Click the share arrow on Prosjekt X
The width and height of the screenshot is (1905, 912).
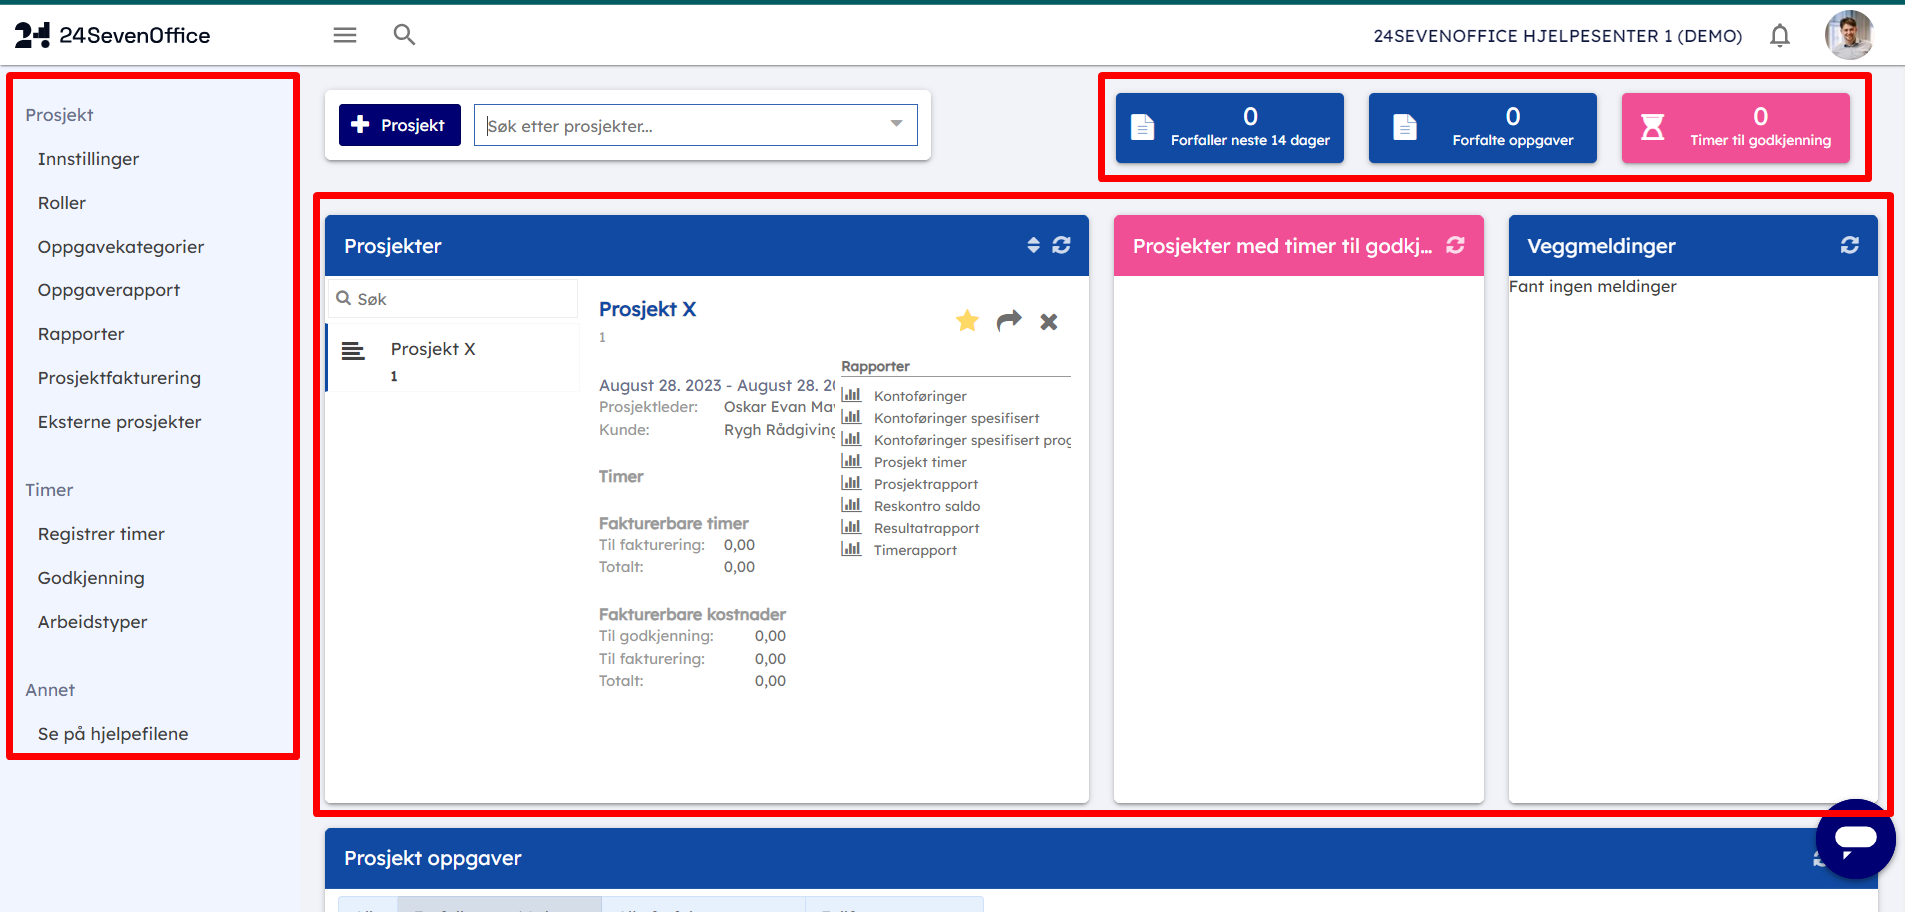(x=1009, y=320)
